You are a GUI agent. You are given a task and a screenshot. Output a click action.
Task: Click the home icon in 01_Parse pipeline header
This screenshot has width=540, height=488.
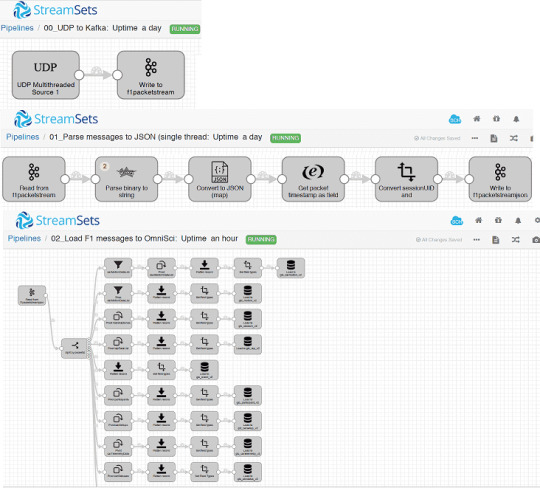pyautogui.click(x=477, y=119)
